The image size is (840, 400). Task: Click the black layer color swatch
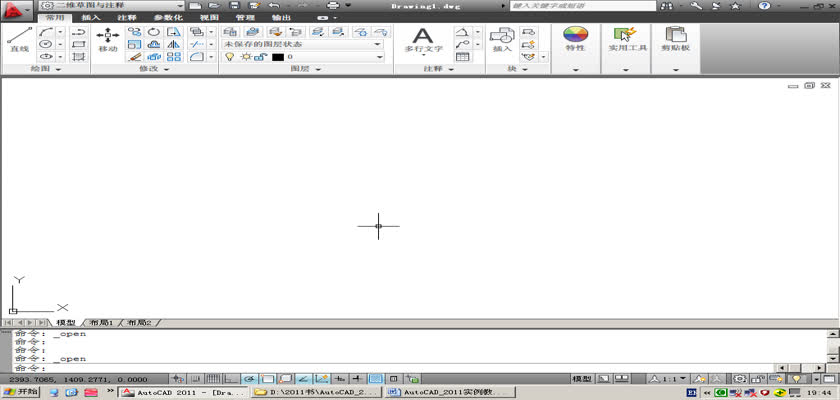(278, 57)
